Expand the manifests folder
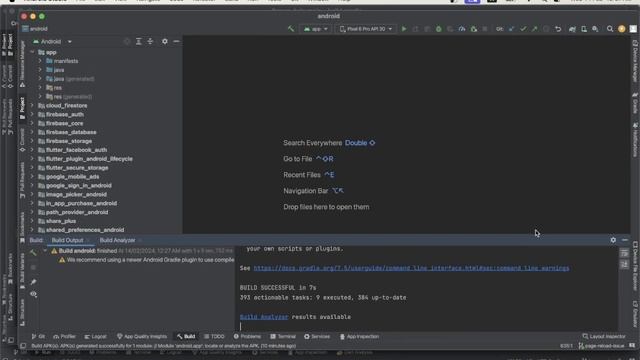 point(40,61)
